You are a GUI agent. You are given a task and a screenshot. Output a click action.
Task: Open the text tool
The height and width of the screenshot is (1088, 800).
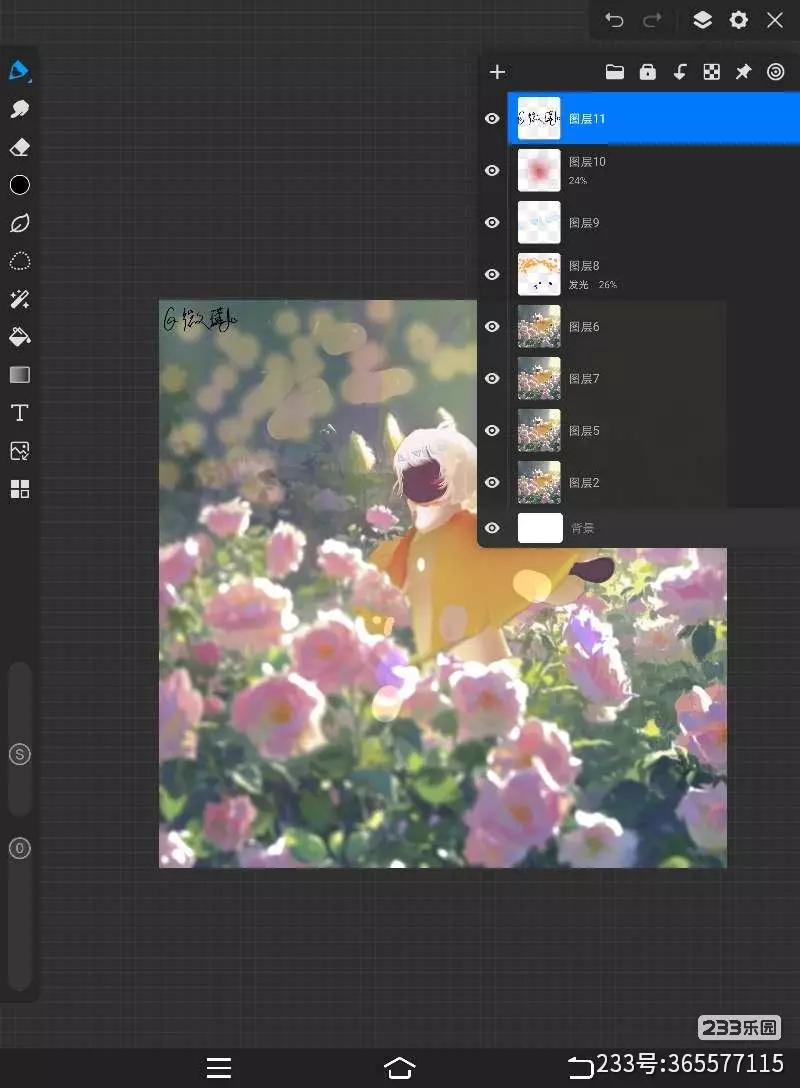[x=19, y=413]
